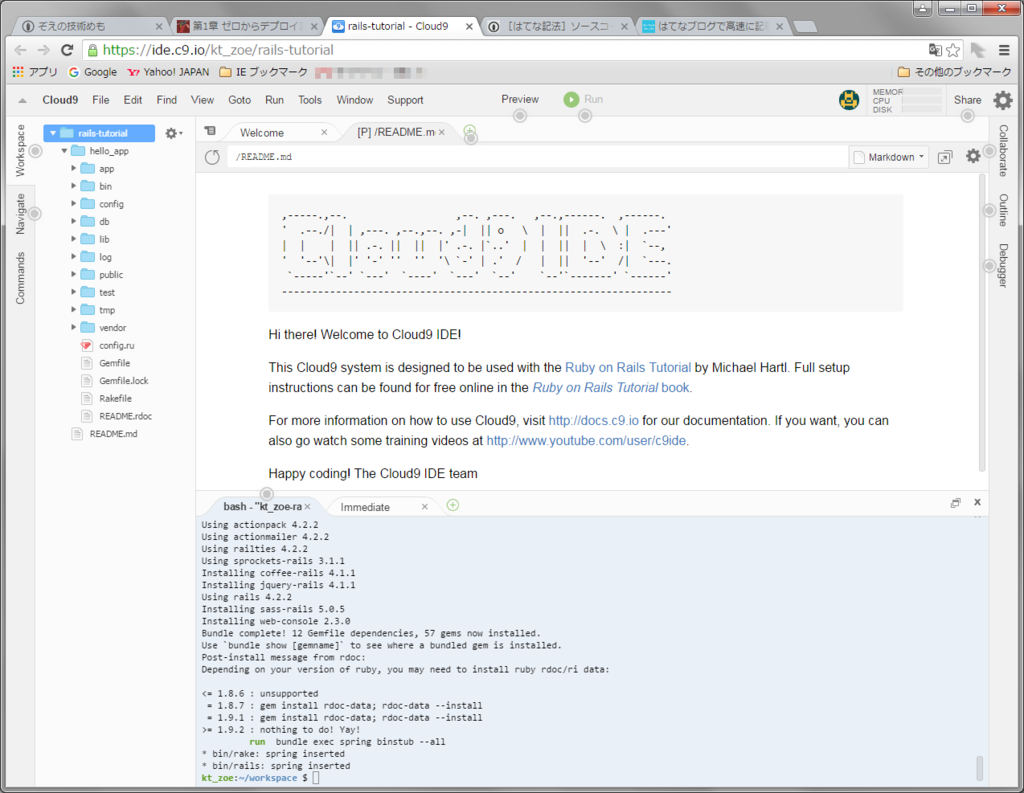The height and width of the screenshot is (793, 1024).
Task: Open the workspace tree settings gear
Action: pyautogui.click(x=174, y=133)
